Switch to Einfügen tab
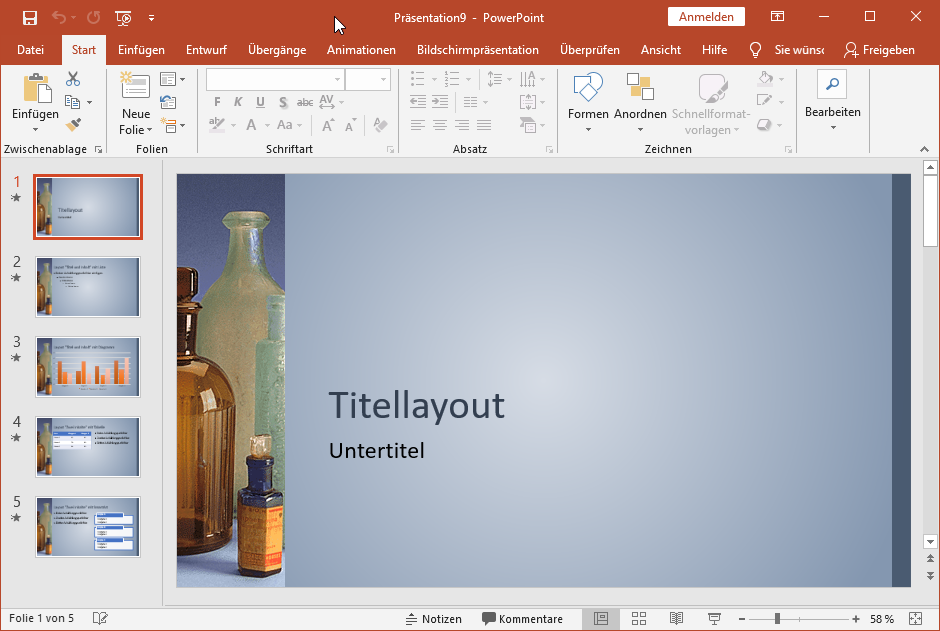Screen dimensions: 940x631 pyautogui.click(x=141, y=50)
